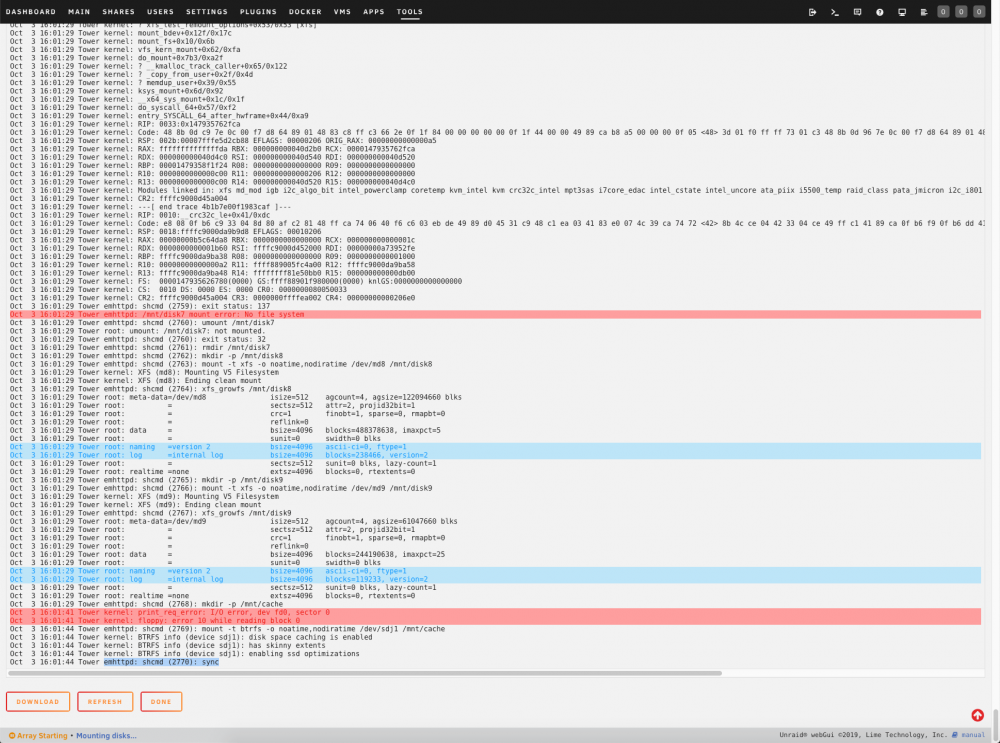Select the Tools menu tab
Screen dimensions: 1000x743
409,11
